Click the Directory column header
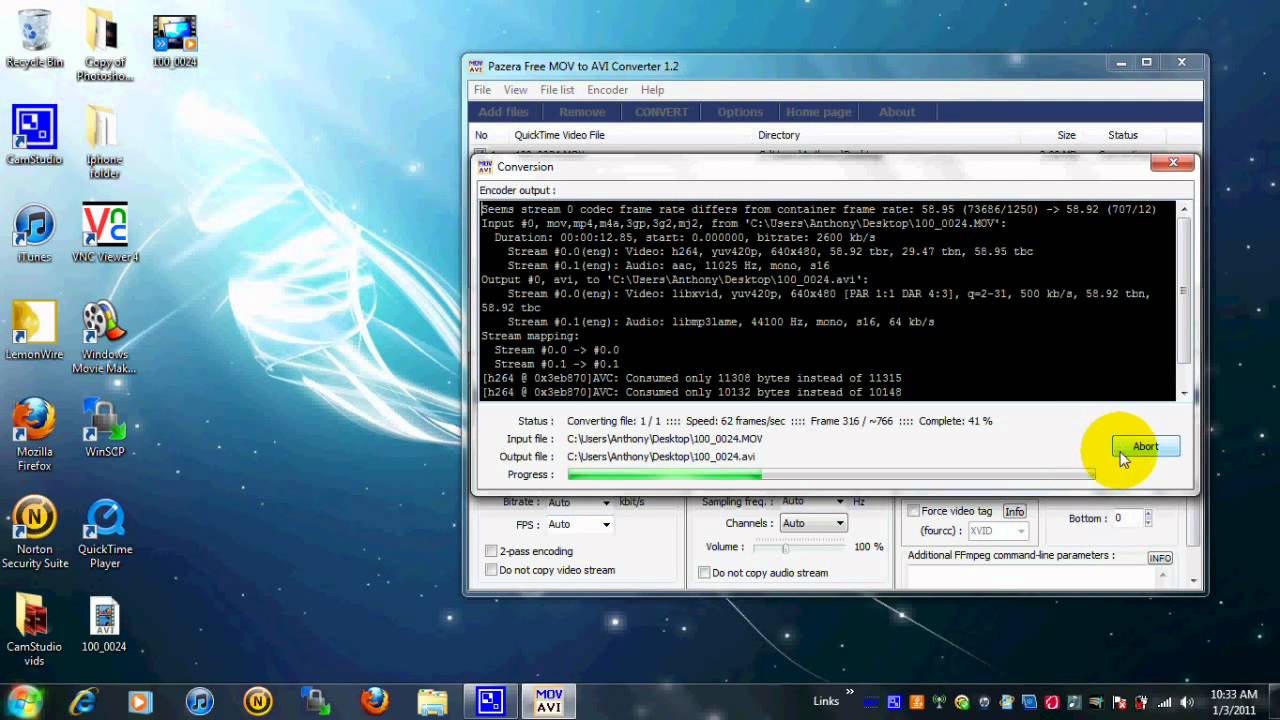This screenshot has width=1280, height=720. pyautogui.click(x=779, y=135)
